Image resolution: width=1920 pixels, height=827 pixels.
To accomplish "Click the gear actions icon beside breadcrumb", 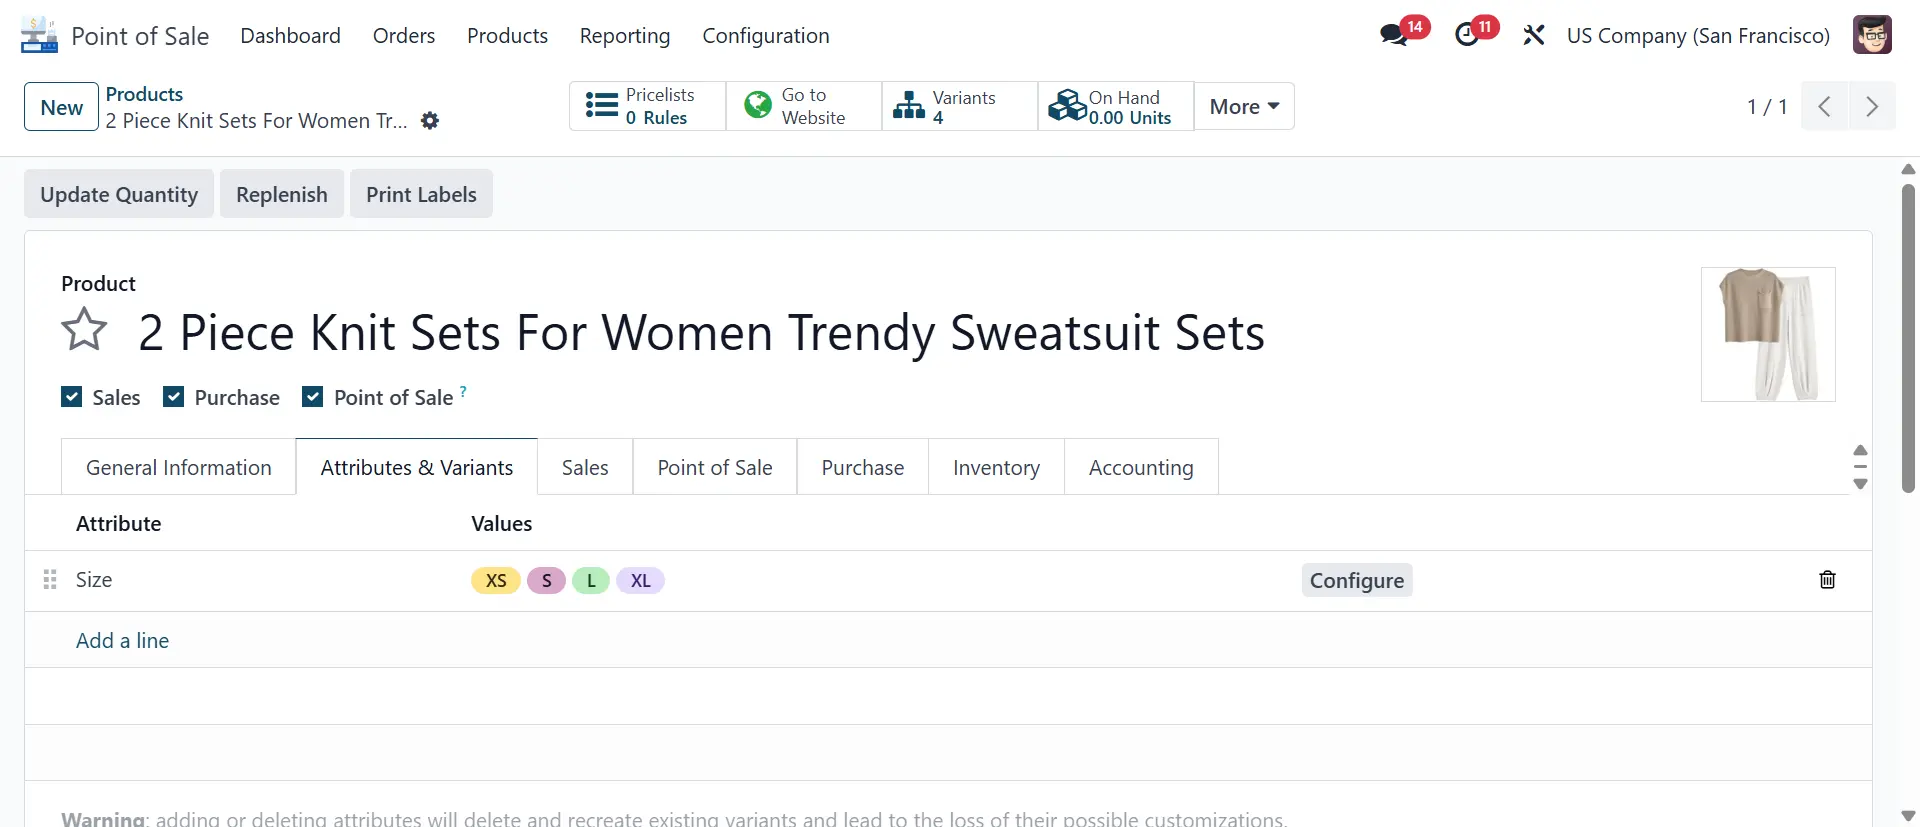I will point(430,121).
